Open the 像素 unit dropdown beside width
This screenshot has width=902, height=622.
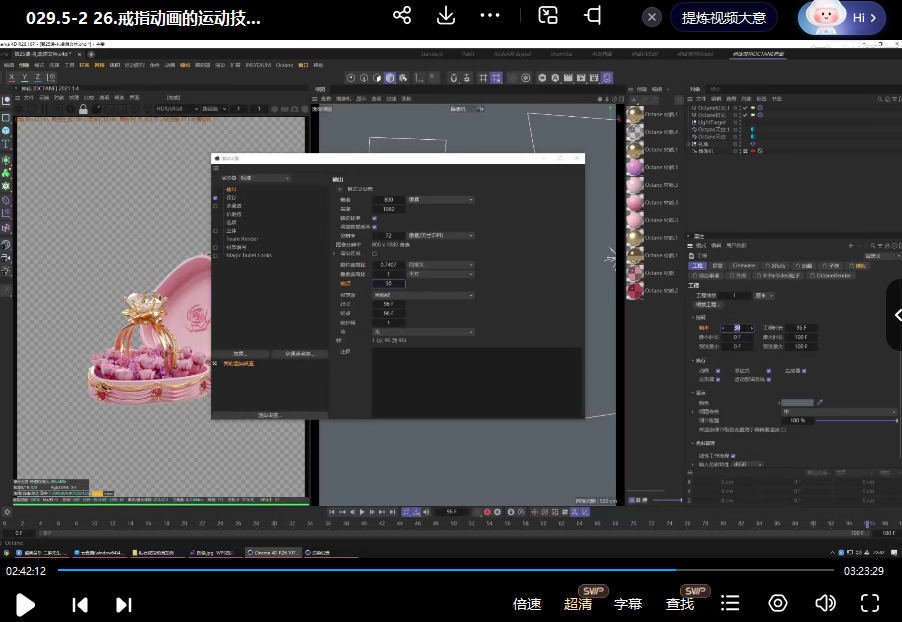pos(440,199)
